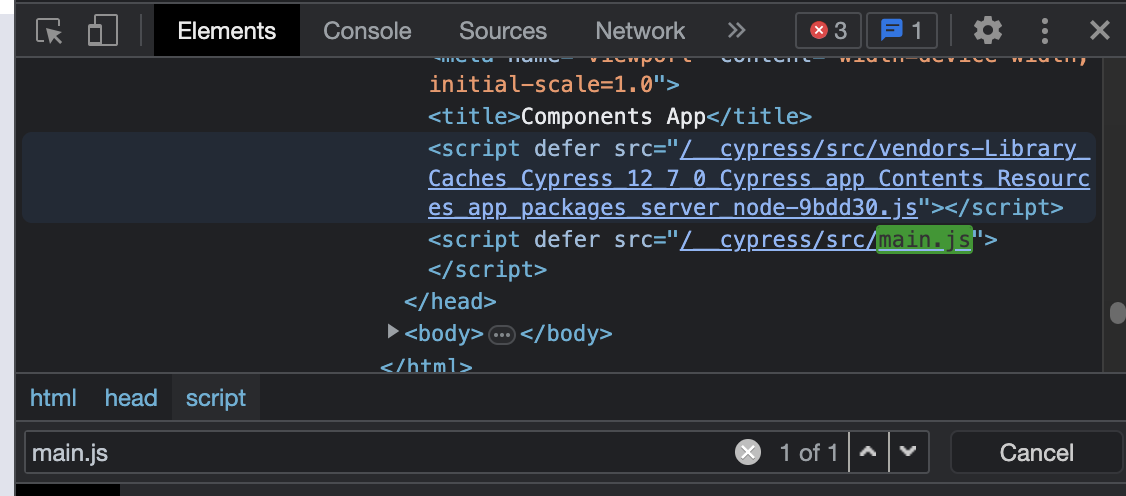Screen dimensions: 1126x496
Task: Select head in the breadcrumb bar
Action: pos(131,398)
